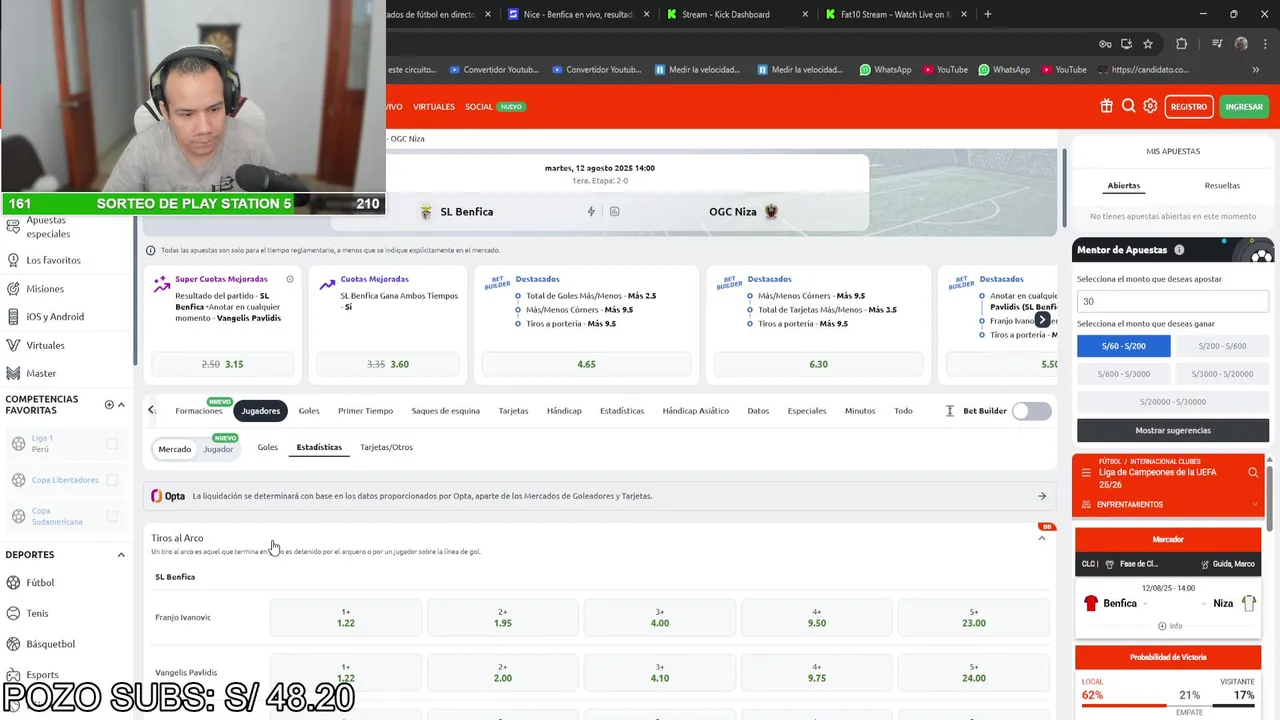Open the Chrome three-dot menu
Viewport: 1280px width, 720px height.
(1265, 44)
